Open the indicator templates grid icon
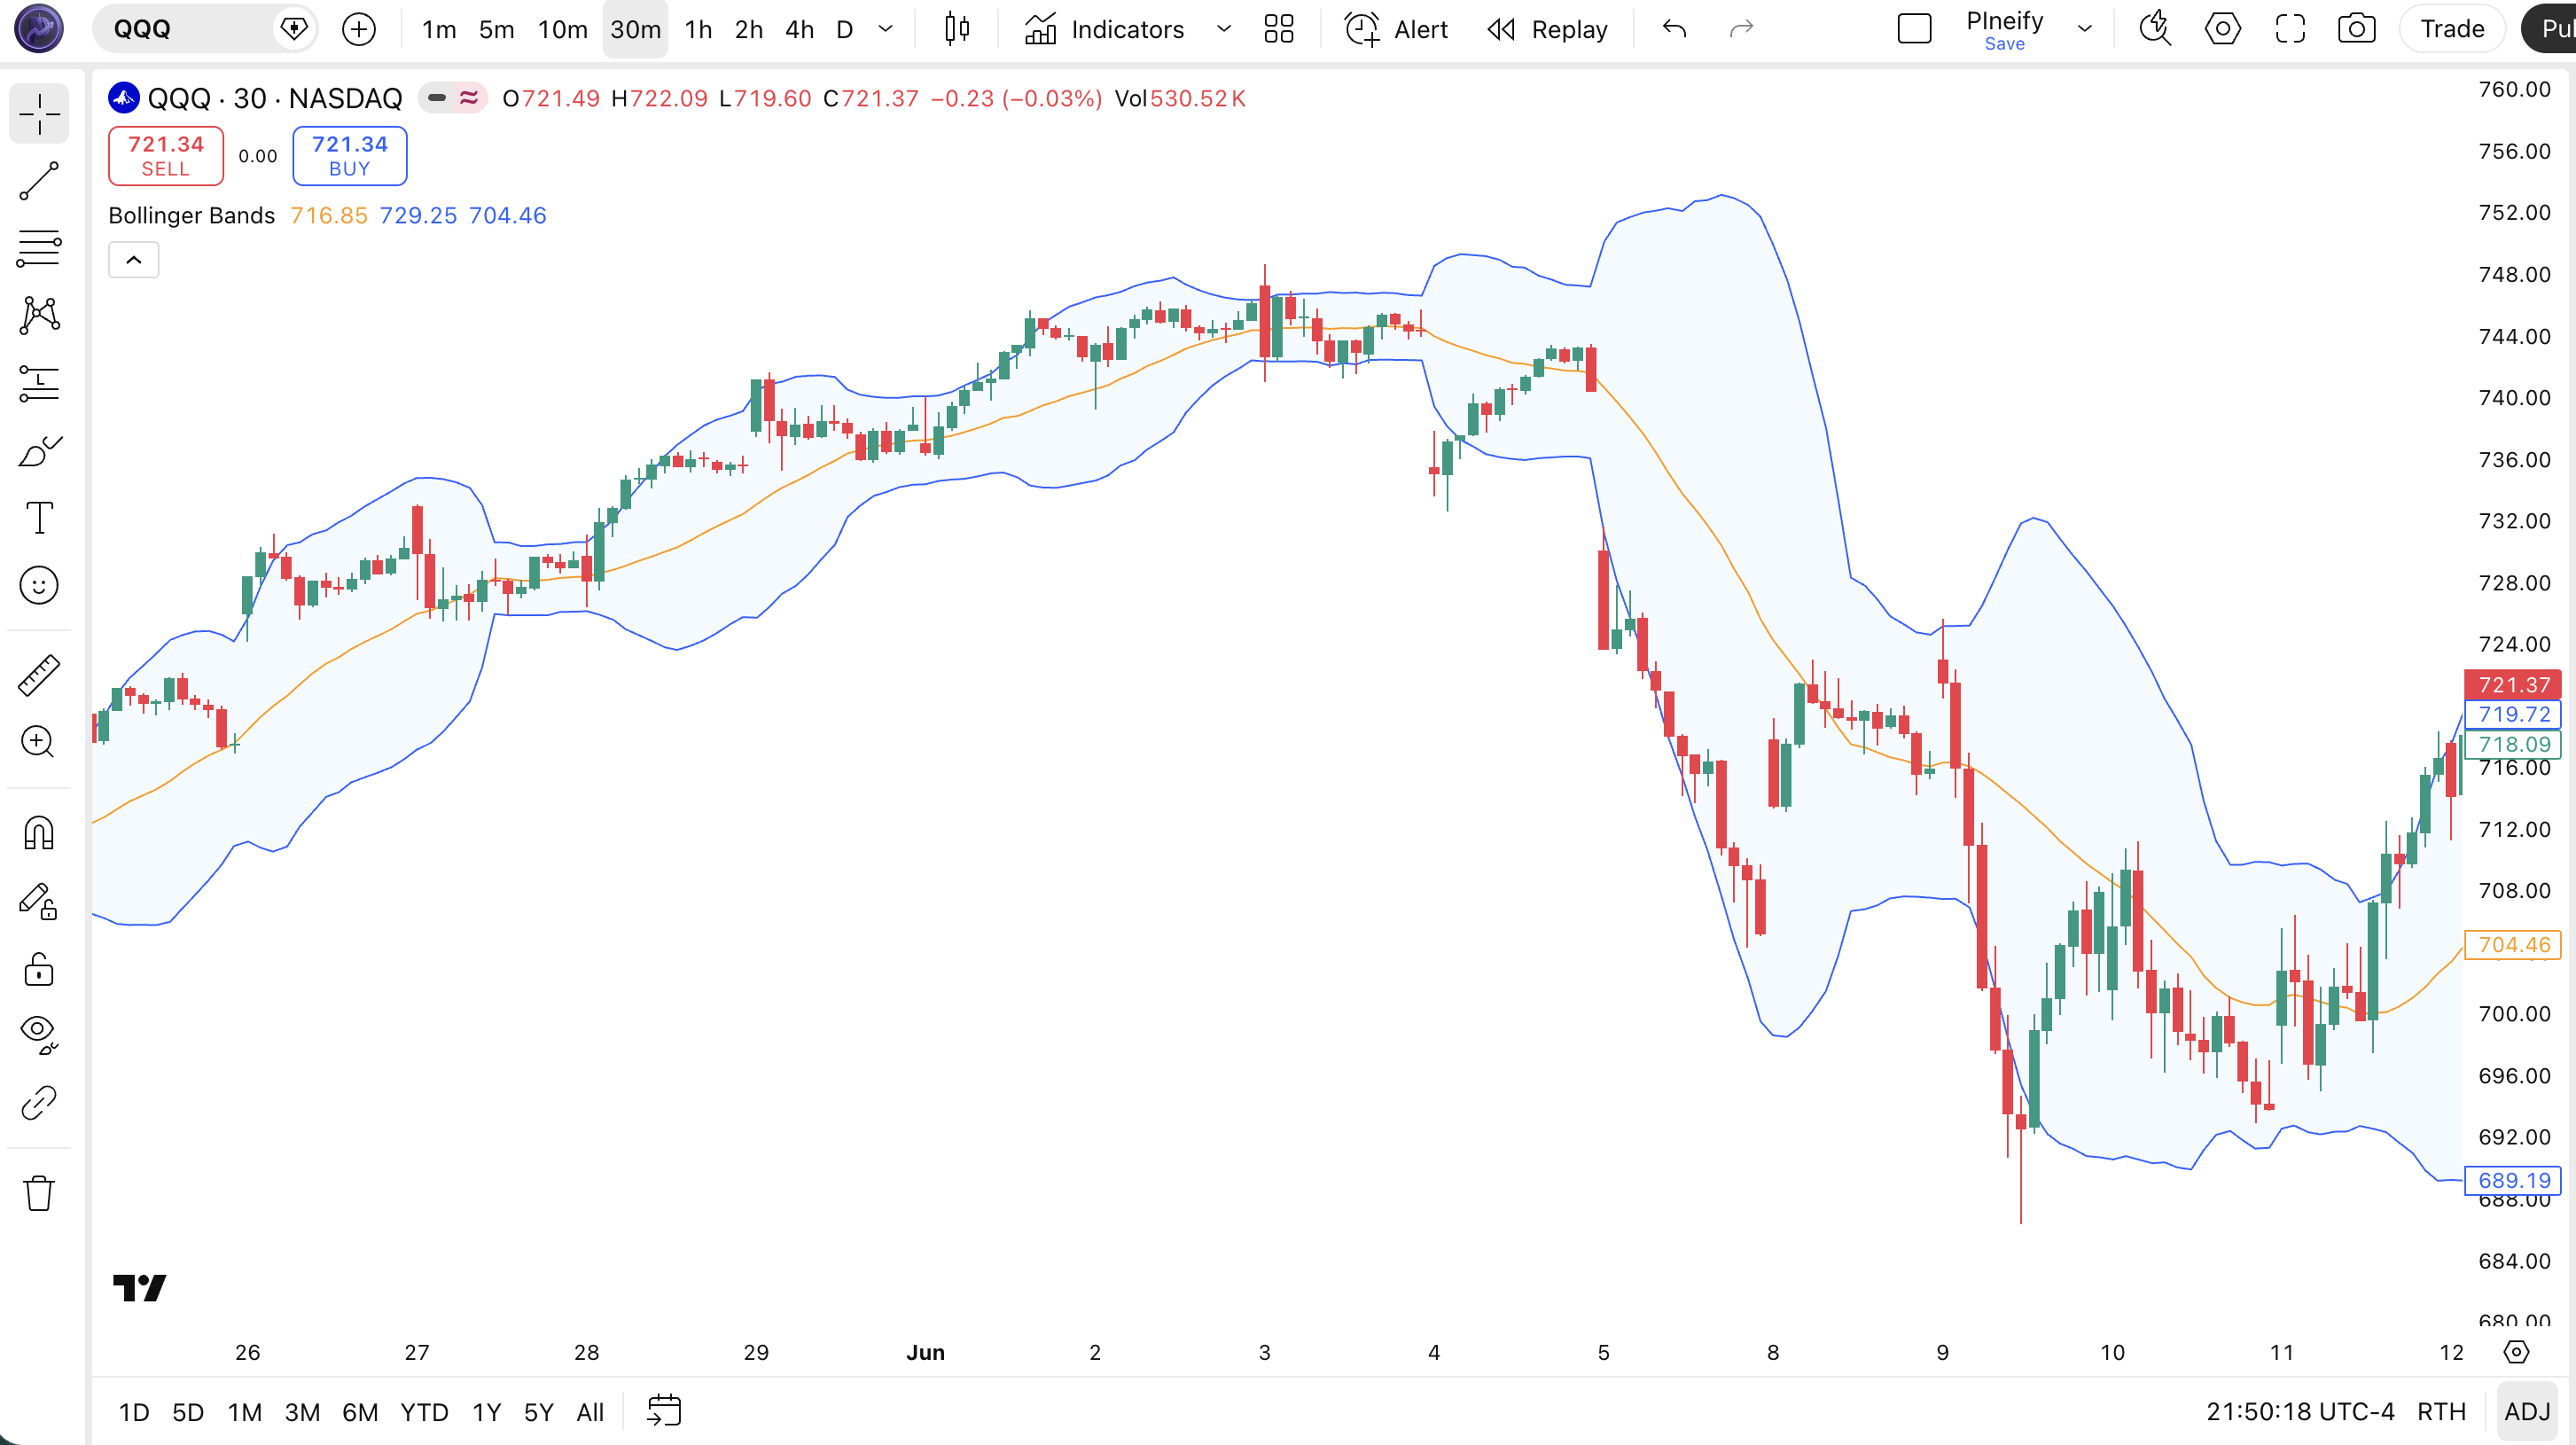Viewport: 2576px width, 1445px height. [x=1279, y=29]
